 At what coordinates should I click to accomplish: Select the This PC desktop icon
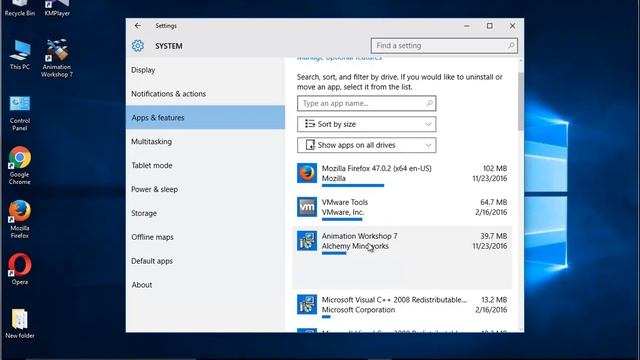tap(20, 55)
